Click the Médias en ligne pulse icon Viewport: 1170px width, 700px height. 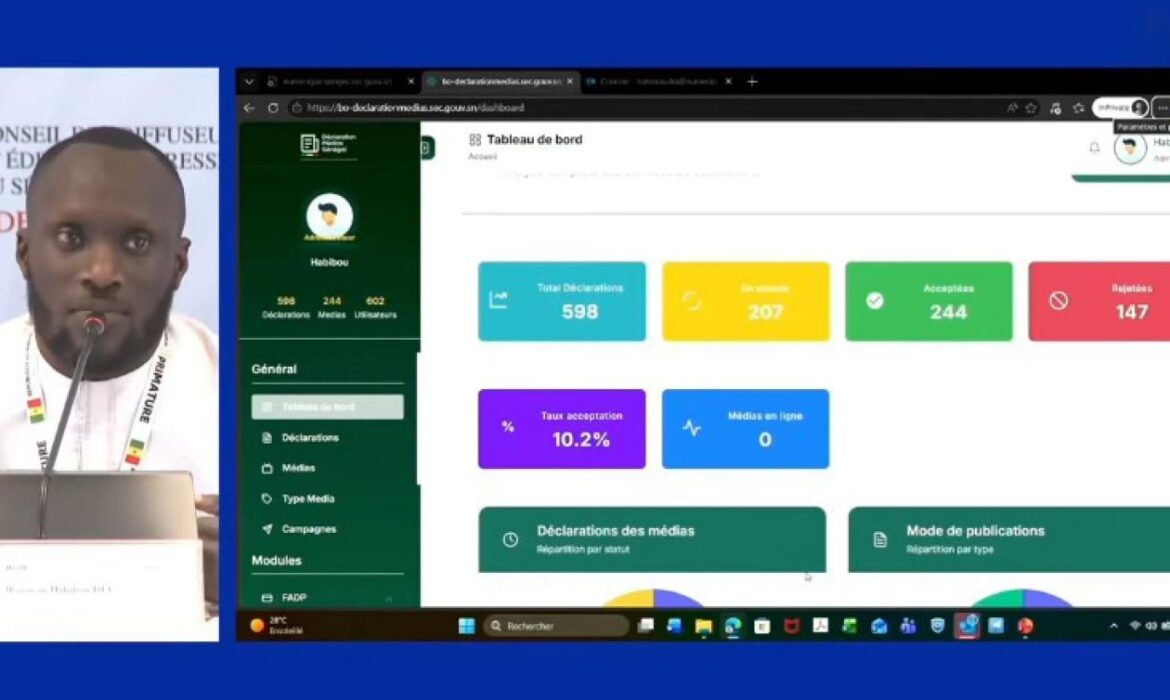pos(691,428)
